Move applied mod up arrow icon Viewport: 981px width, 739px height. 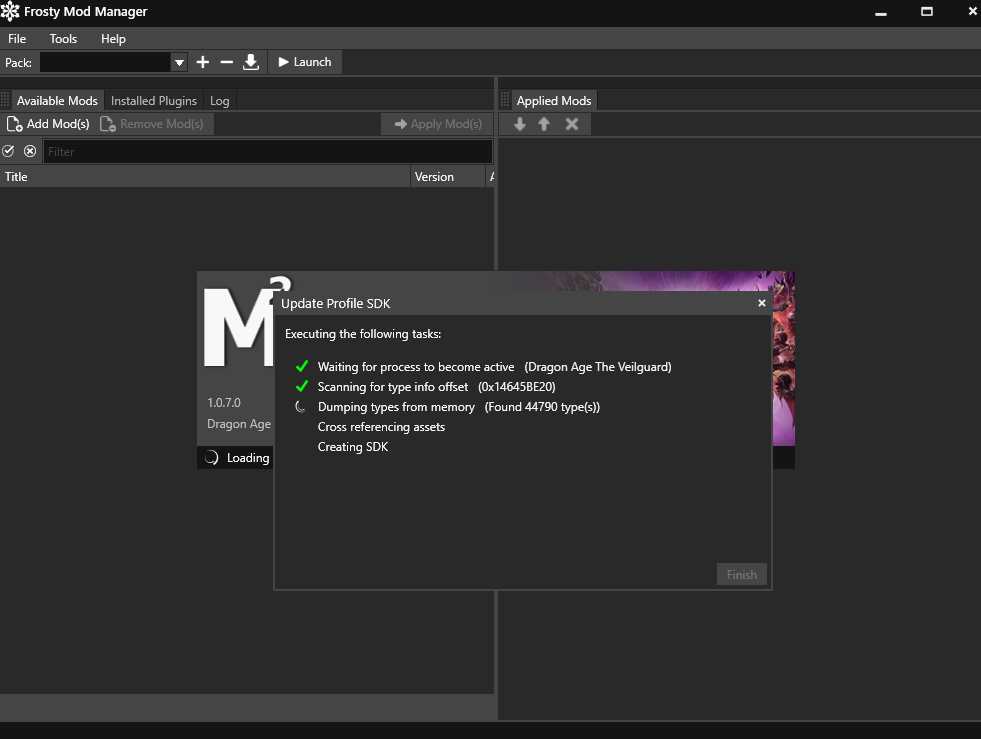(x=544, y=124)
